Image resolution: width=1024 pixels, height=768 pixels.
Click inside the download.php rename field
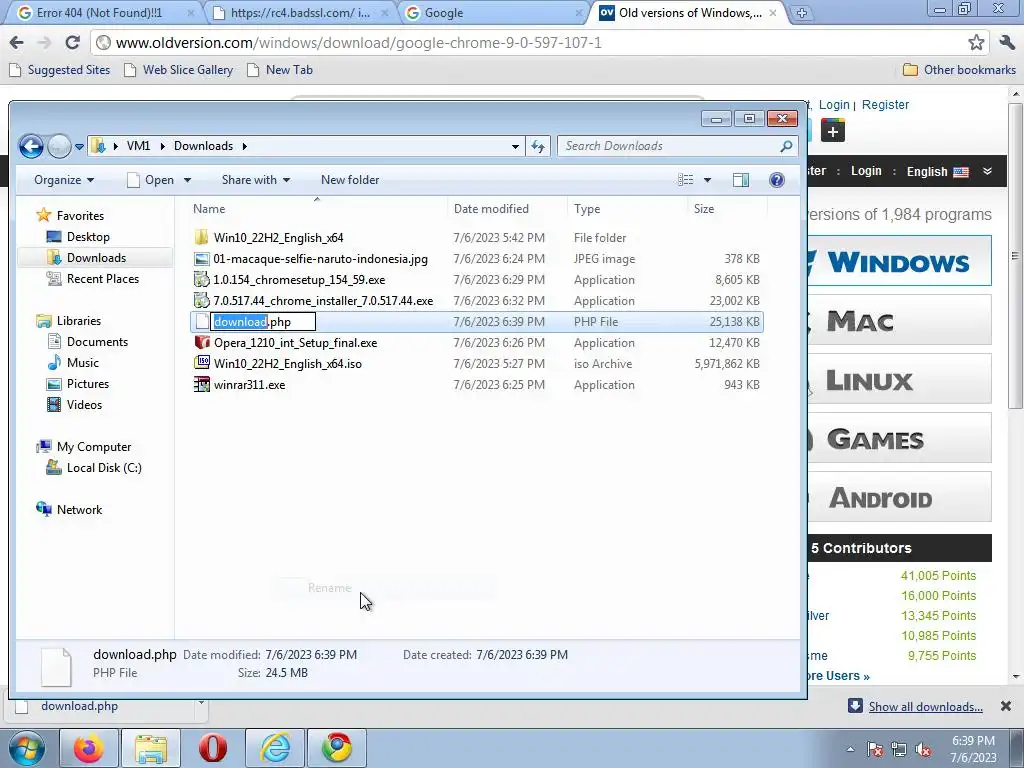pyautogui.click(x=263, y=321)
